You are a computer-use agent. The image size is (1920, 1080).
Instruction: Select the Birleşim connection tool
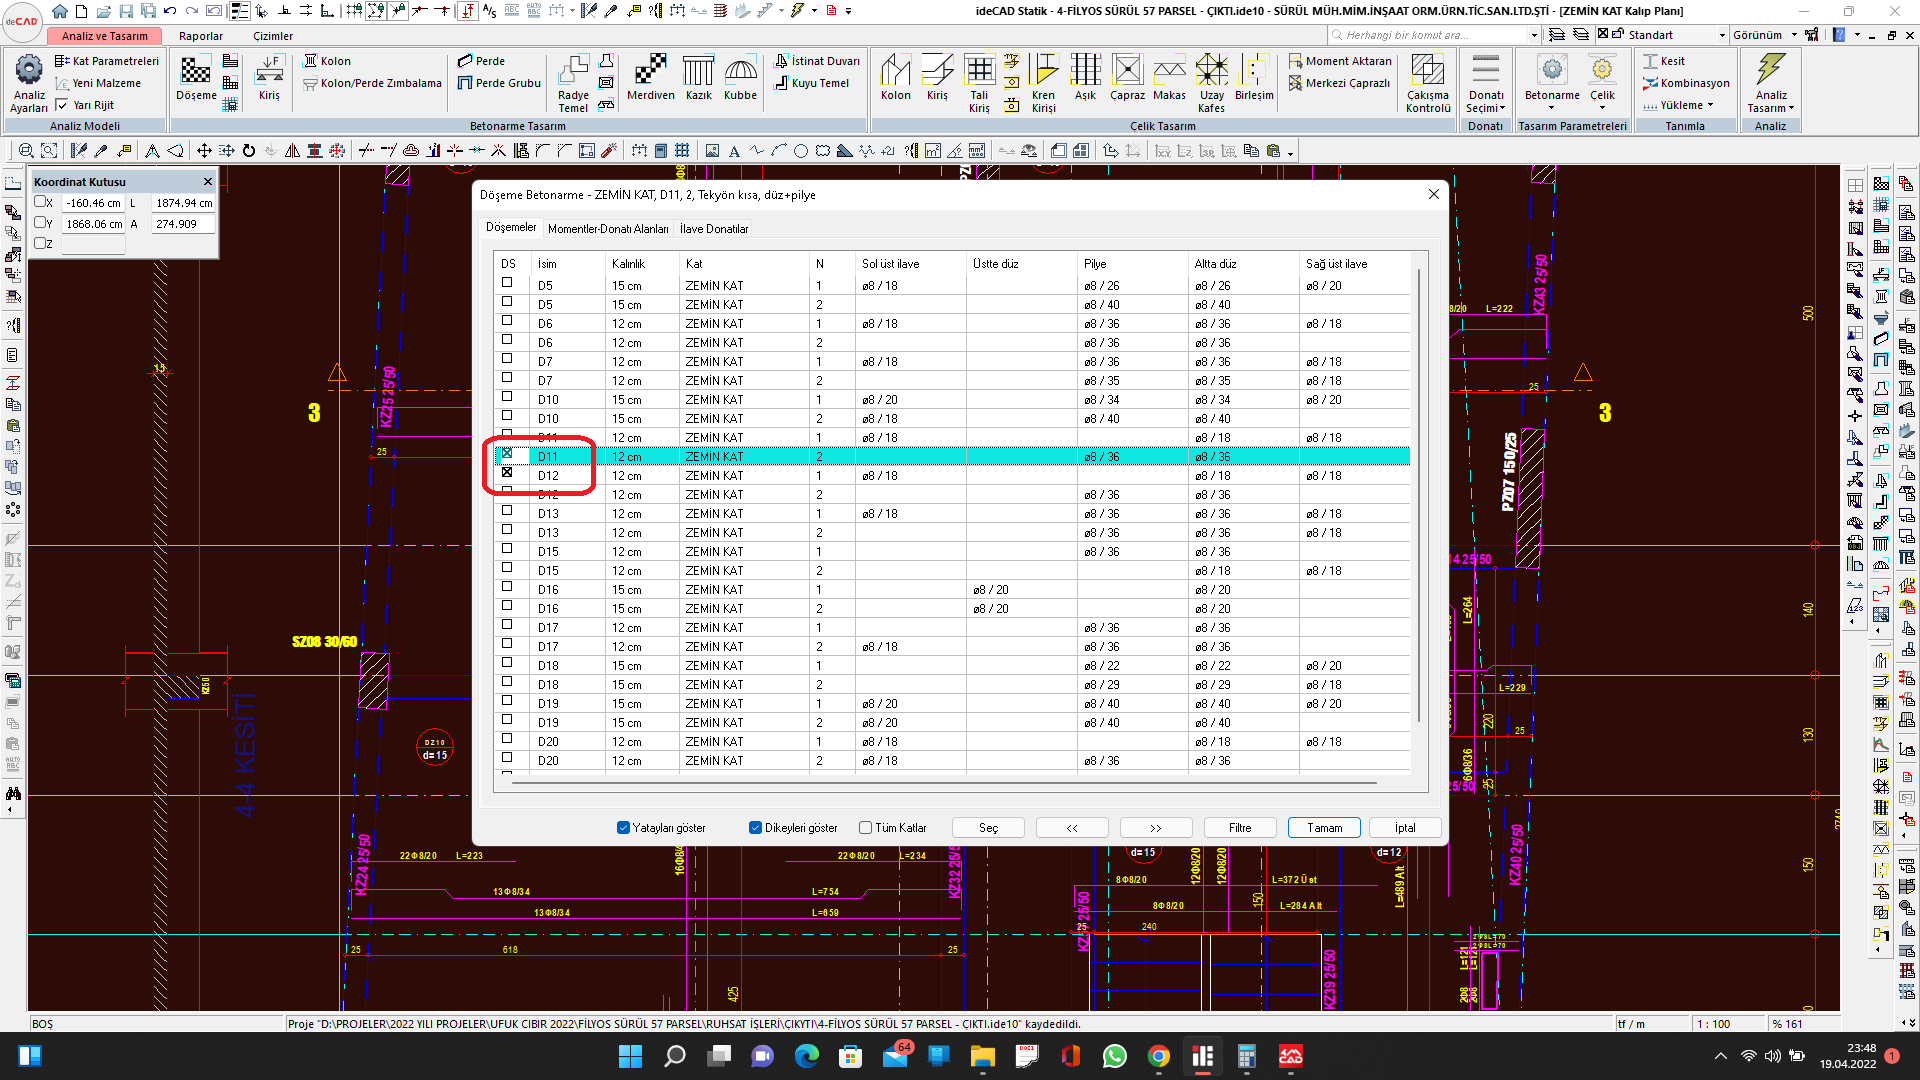(1254, 78)
